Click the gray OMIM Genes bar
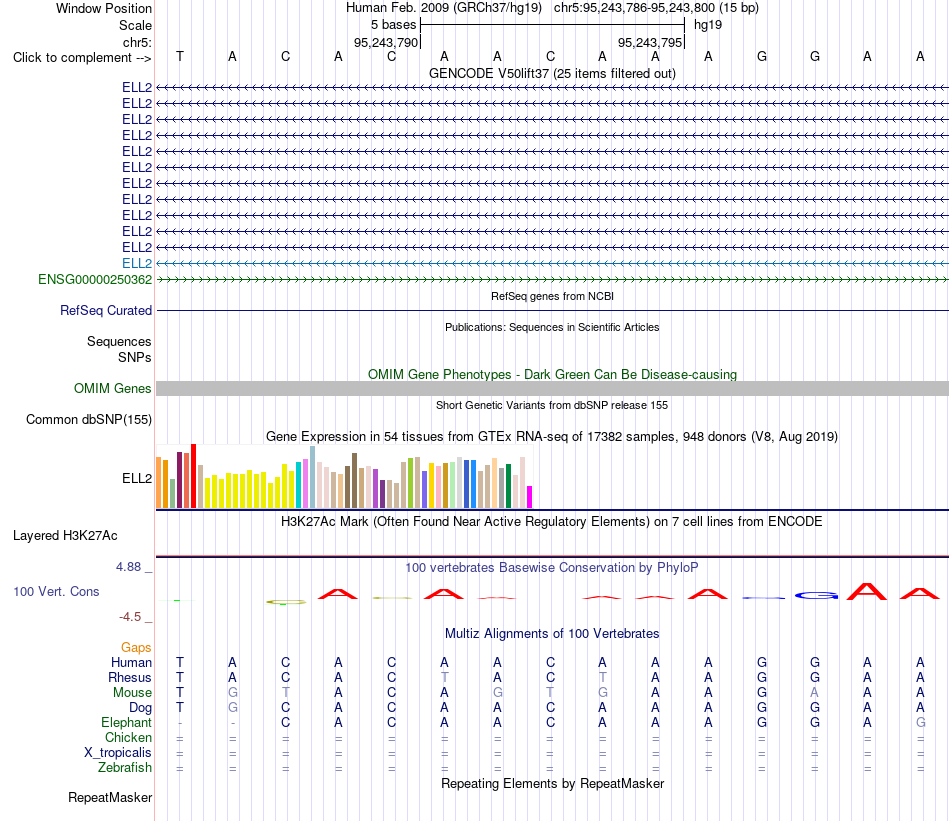This screenshot has height=821, width=950. 552,388
